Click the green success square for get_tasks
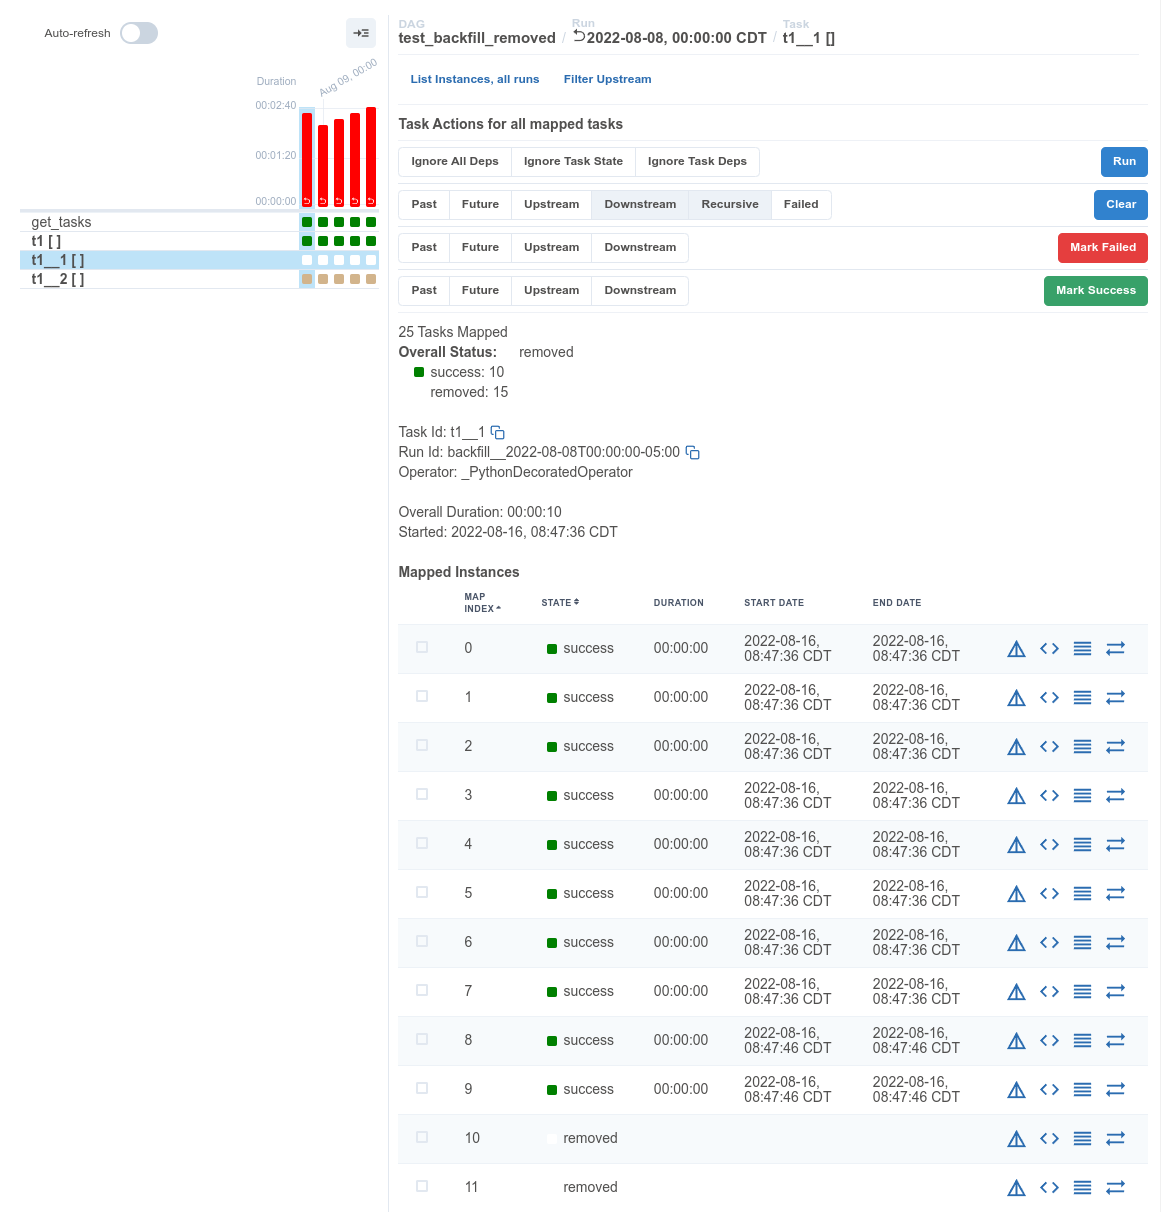The image size is (1161, 1212). 307,221
